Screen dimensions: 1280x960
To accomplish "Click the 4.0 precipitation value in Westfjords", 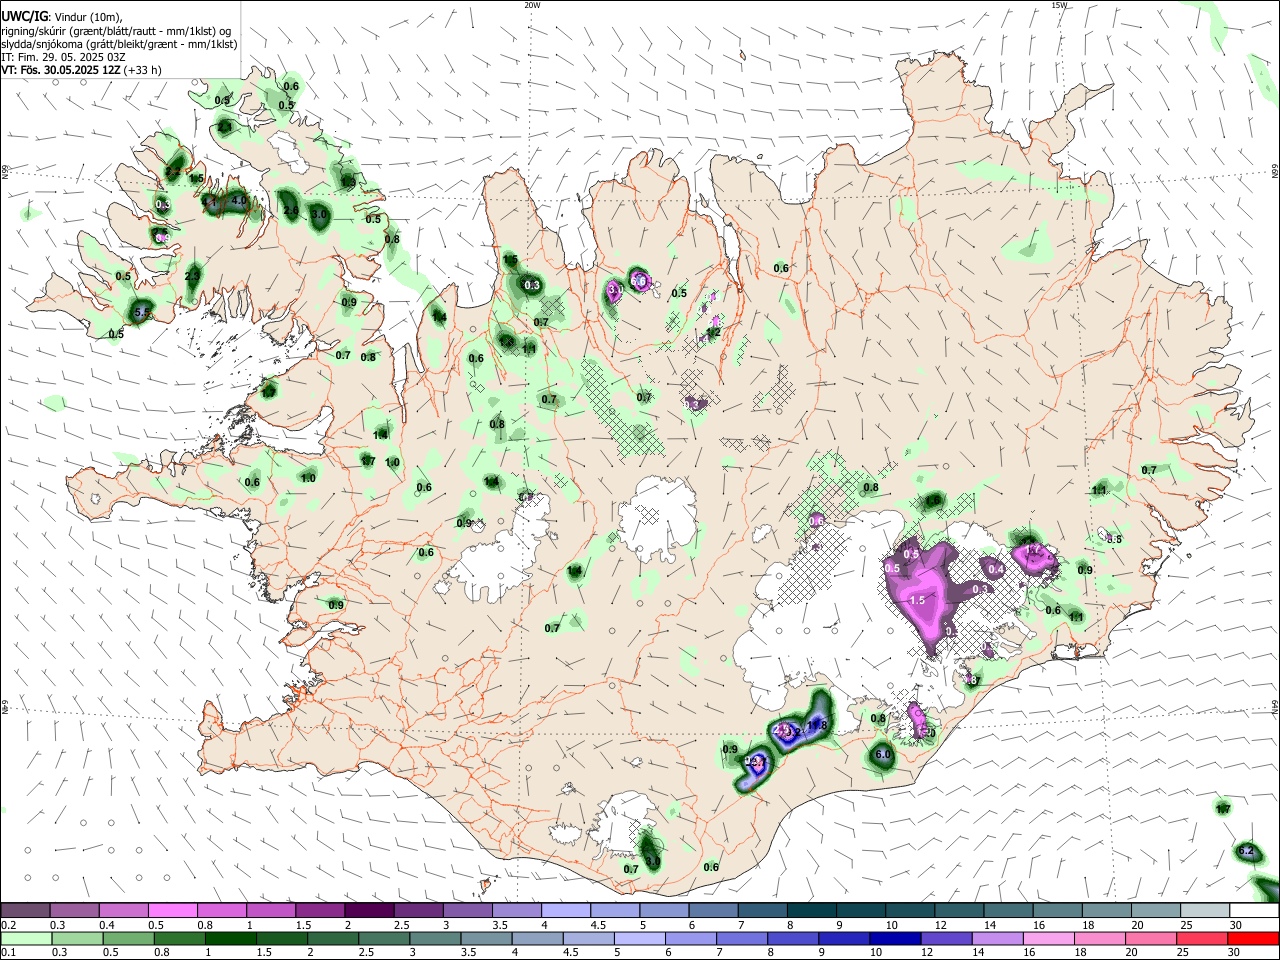I will coord(238,201).
